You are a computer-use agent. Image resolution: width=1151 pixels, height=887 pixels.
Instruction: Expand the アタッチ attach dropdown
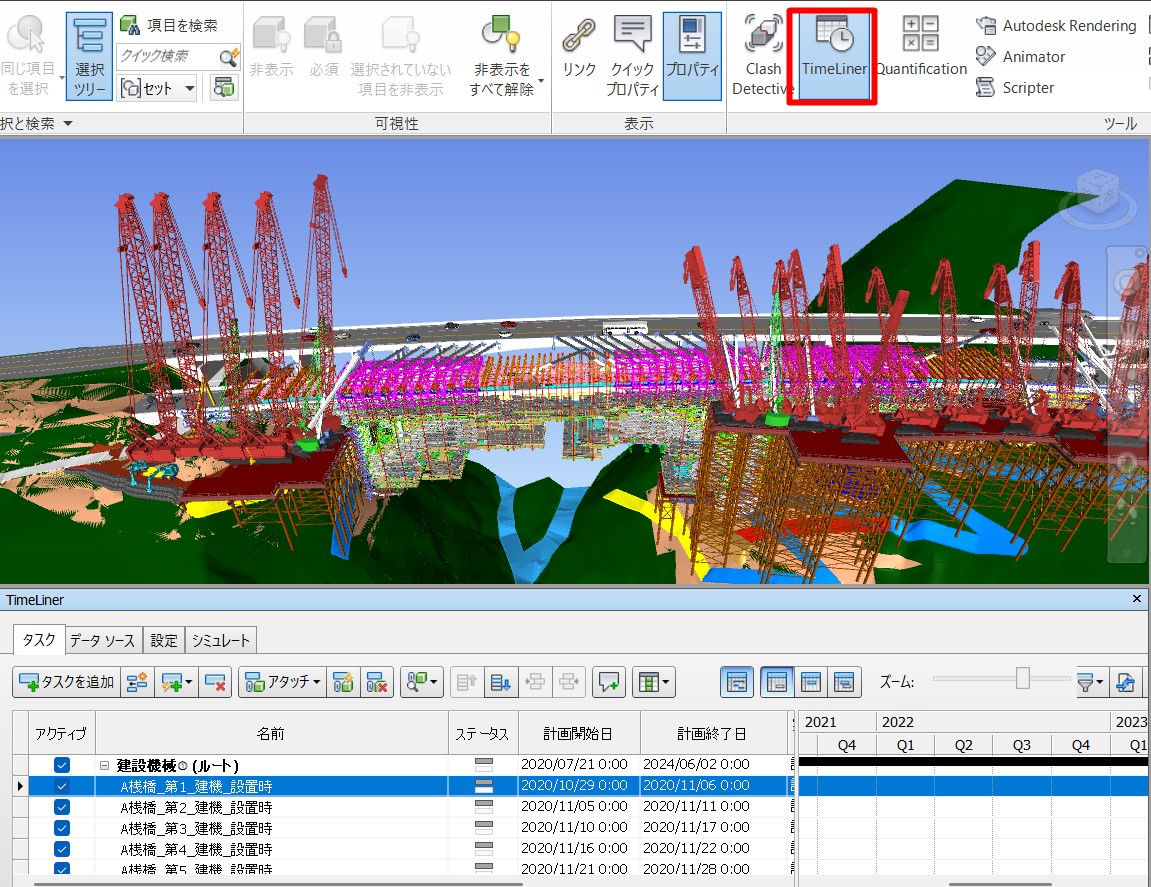coord(283,683)
